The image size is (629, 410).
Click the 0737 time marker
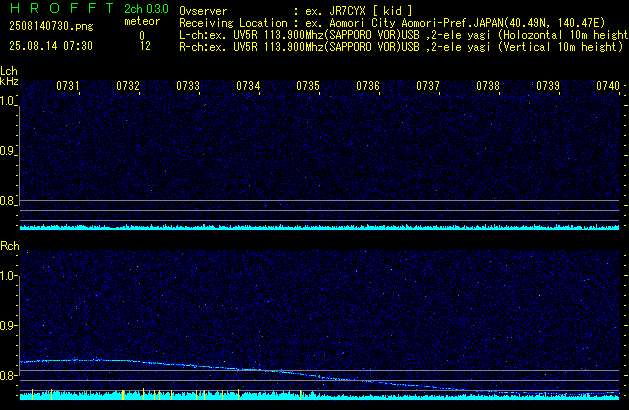428,86
